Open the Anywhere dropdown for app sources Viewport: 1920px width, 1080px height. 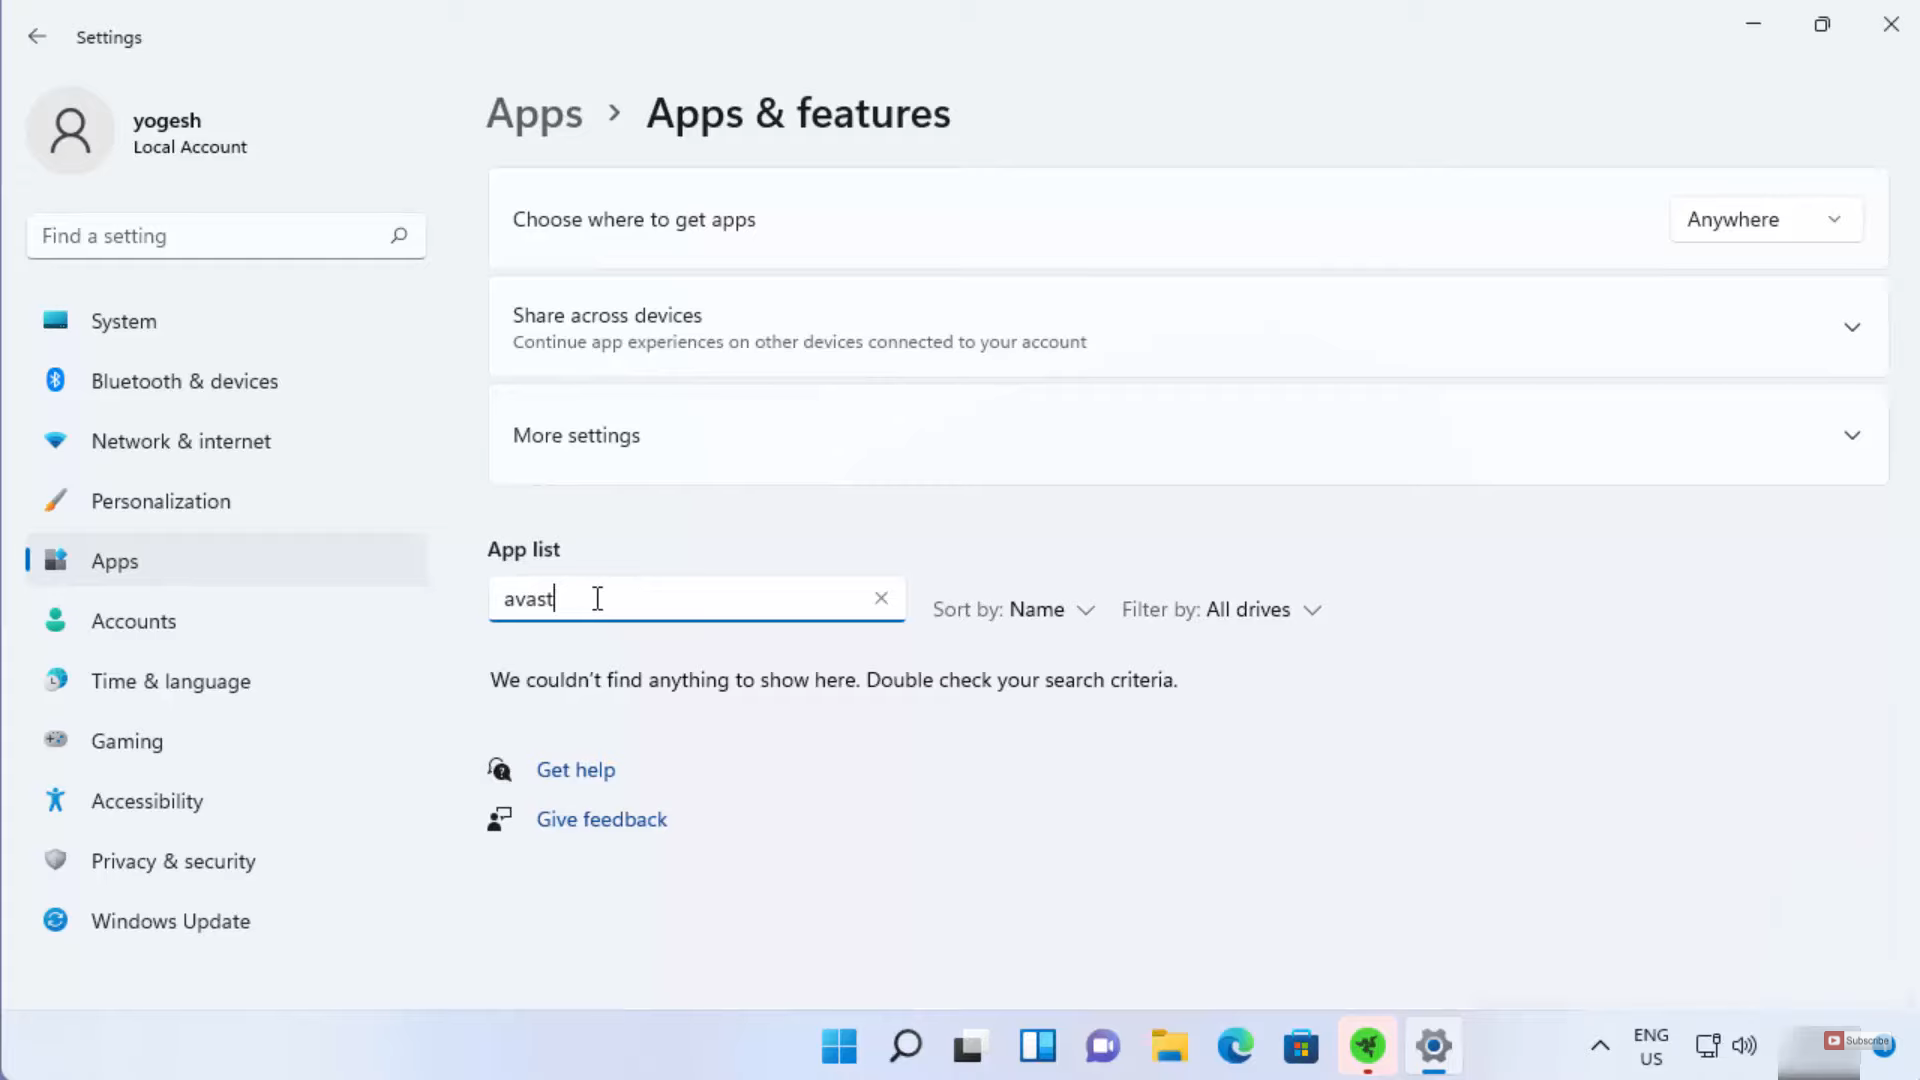[x=1765, y=220]
